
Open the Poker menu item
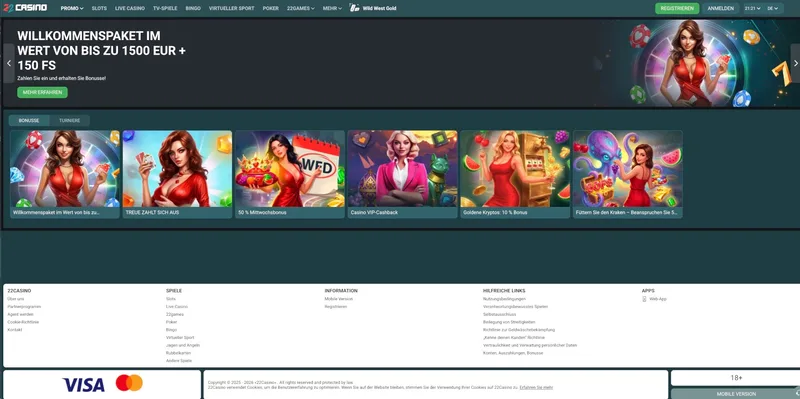pos(271,8)
